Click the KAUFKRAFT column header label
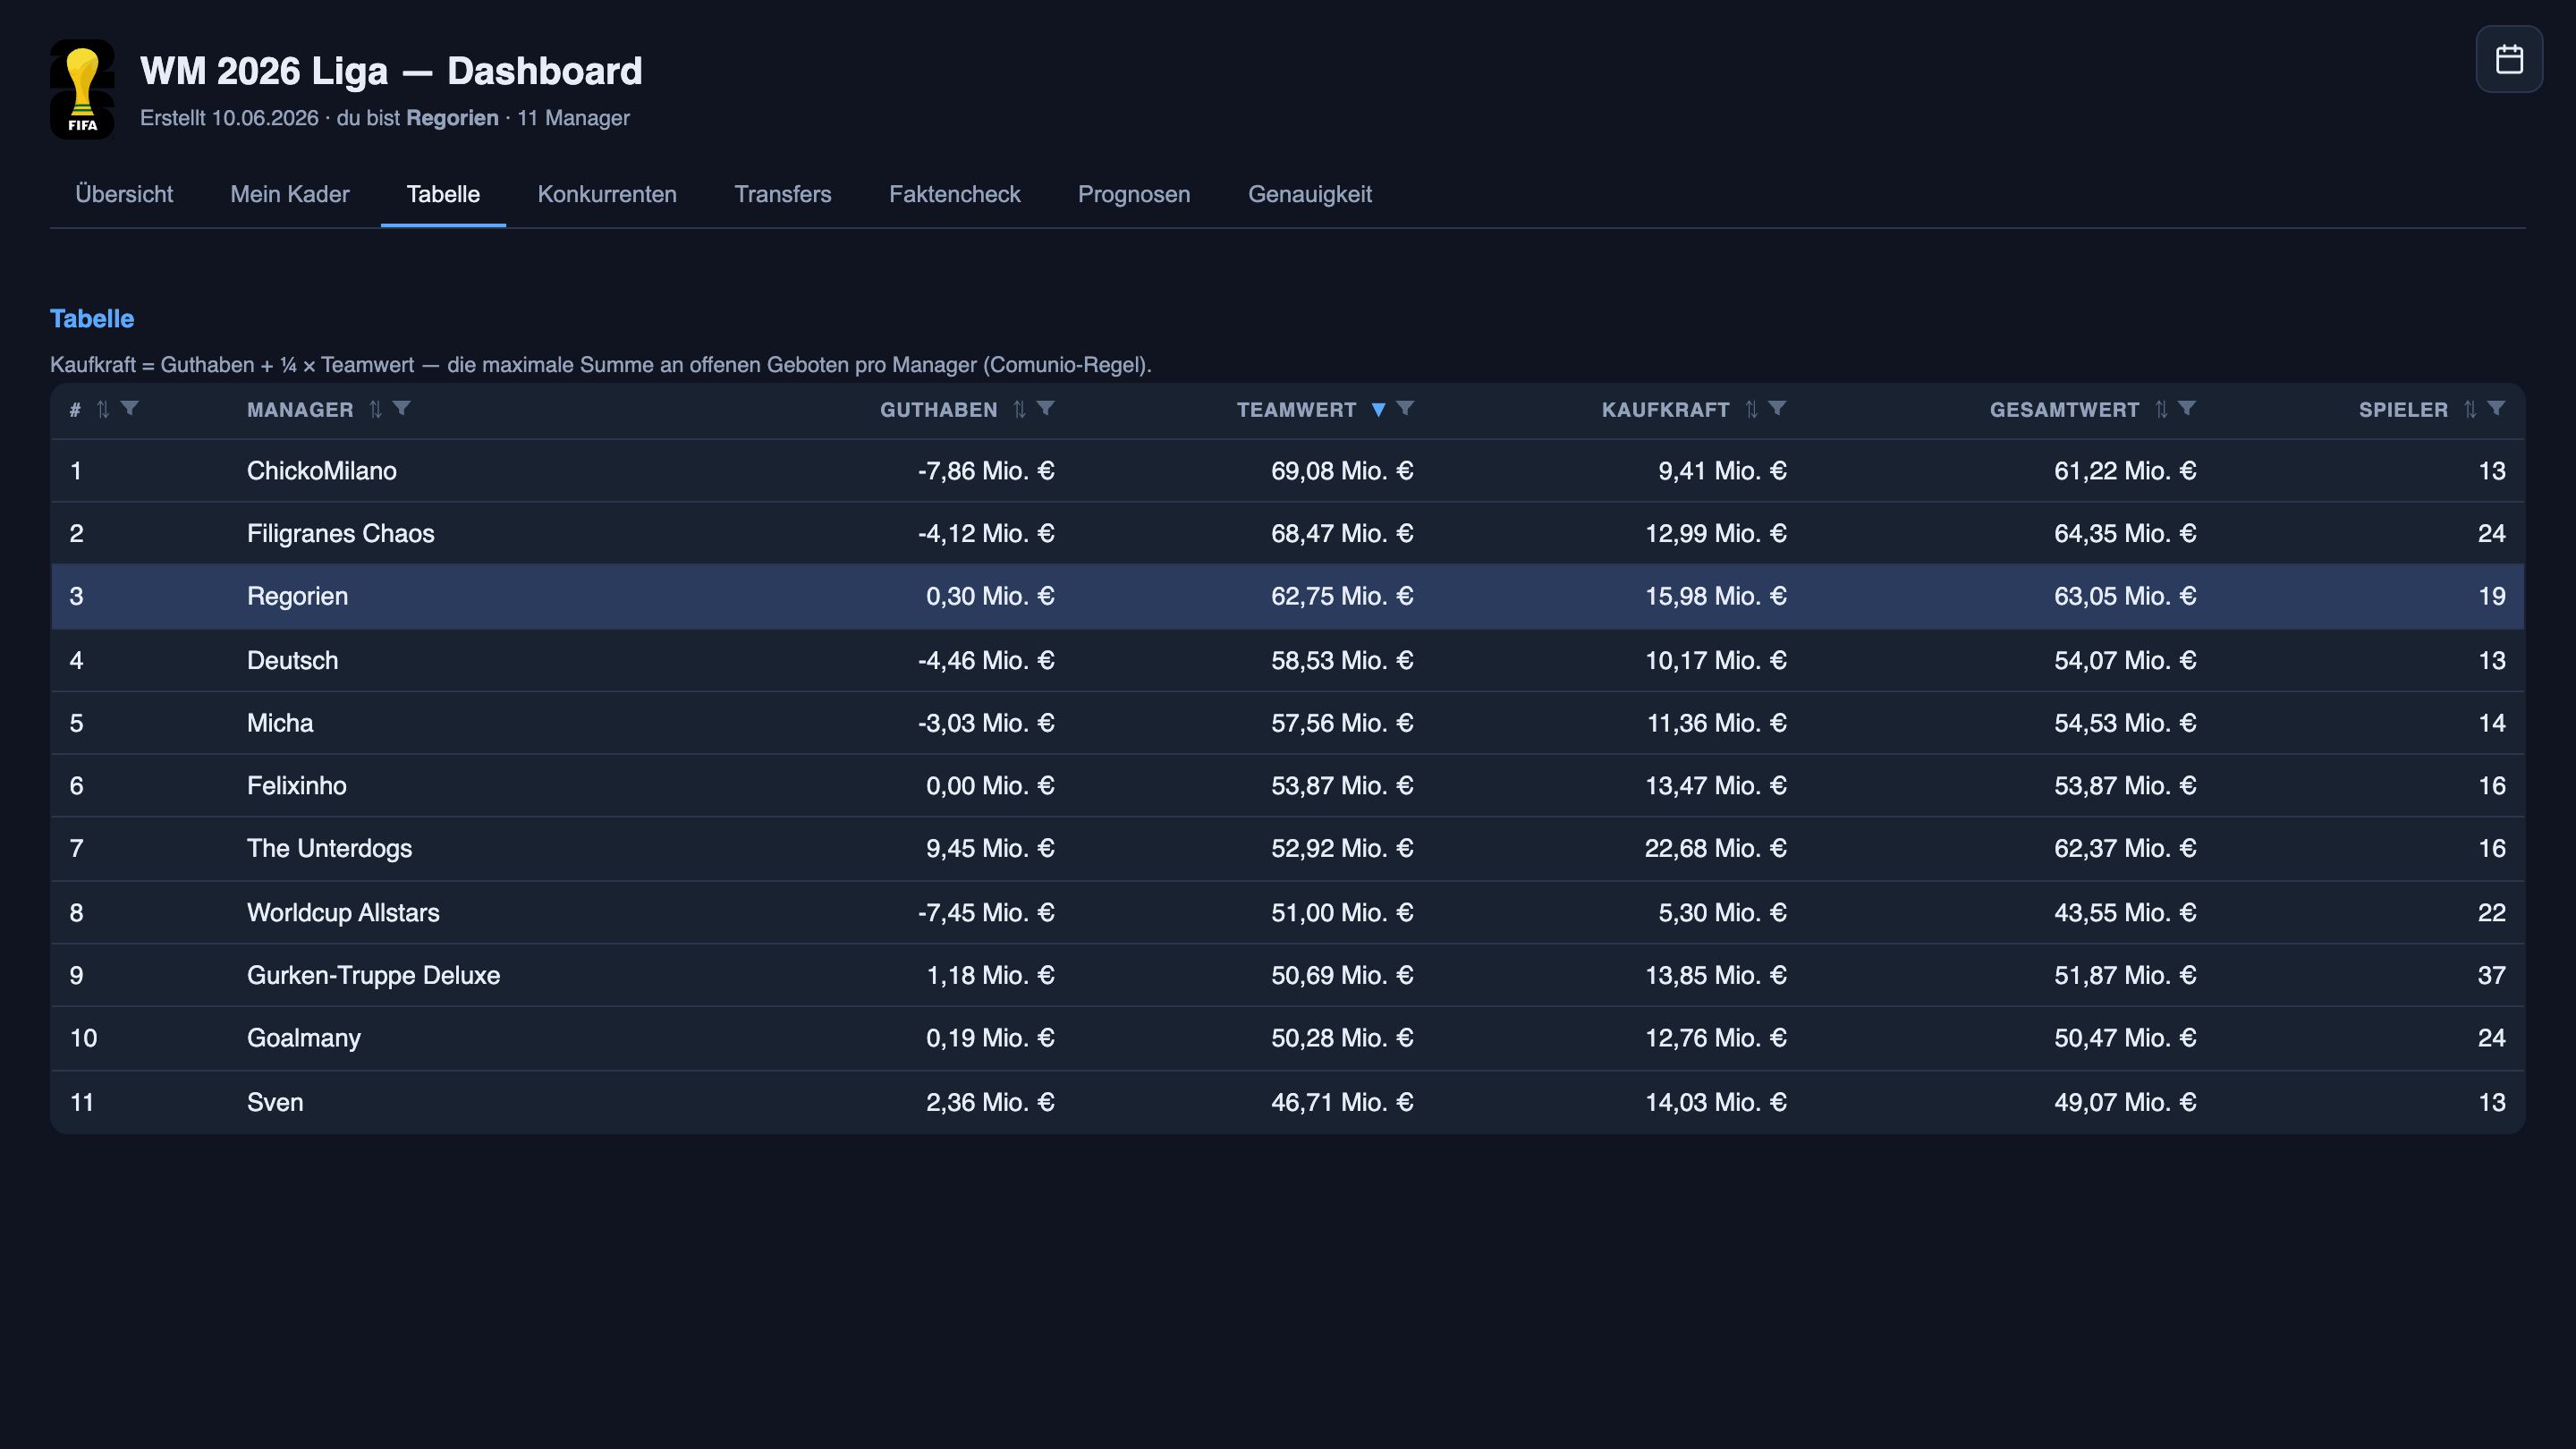2576x1449 pixels. click(x=1665, y=410)
